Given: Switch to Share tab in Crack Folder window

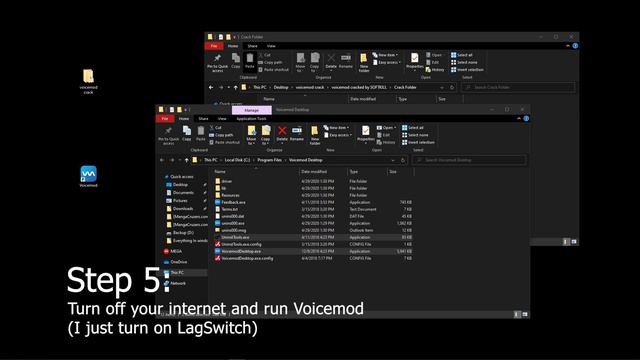Looking at the screenshot, I should point(252,46).
